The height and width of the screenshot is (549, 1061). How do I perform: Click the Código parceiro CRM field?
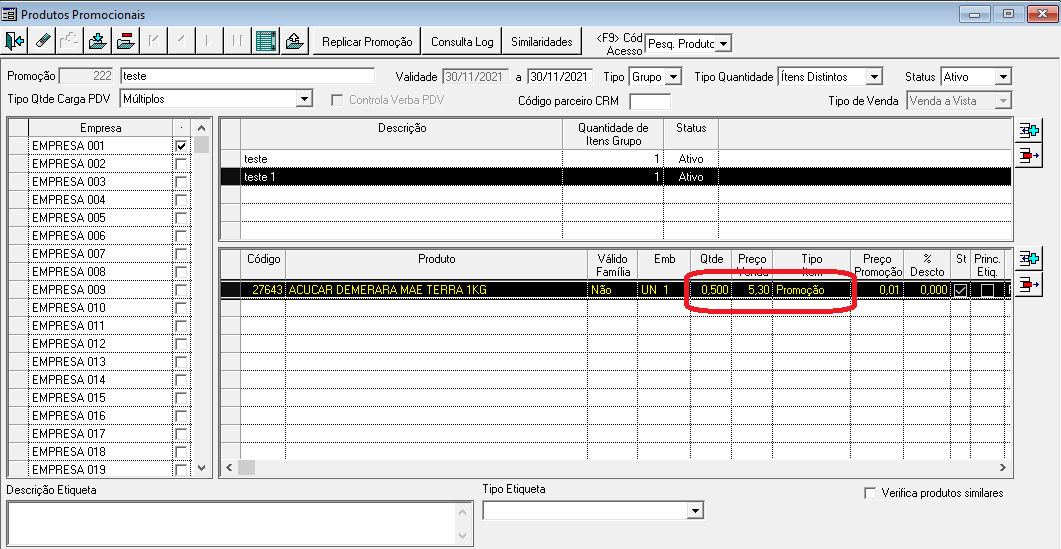pyautogui.click(x=650, y=101)
